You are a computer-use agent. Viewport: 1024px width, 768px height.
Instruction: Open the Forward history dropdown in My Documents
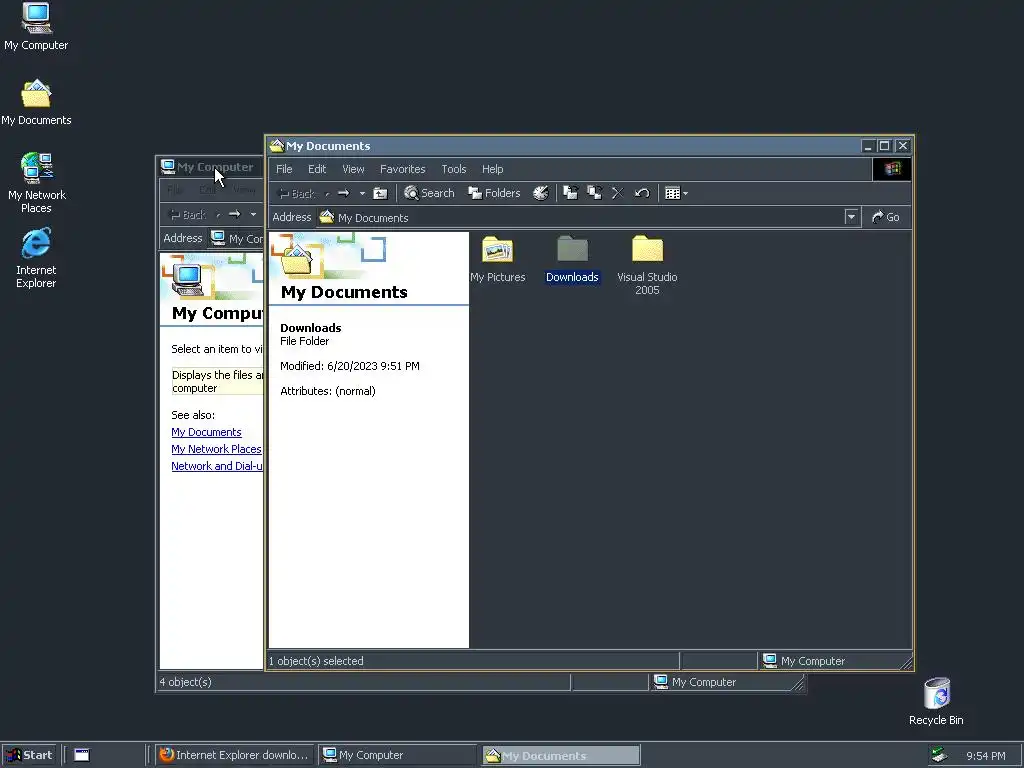pyautogui.click(x=362, y=193)
